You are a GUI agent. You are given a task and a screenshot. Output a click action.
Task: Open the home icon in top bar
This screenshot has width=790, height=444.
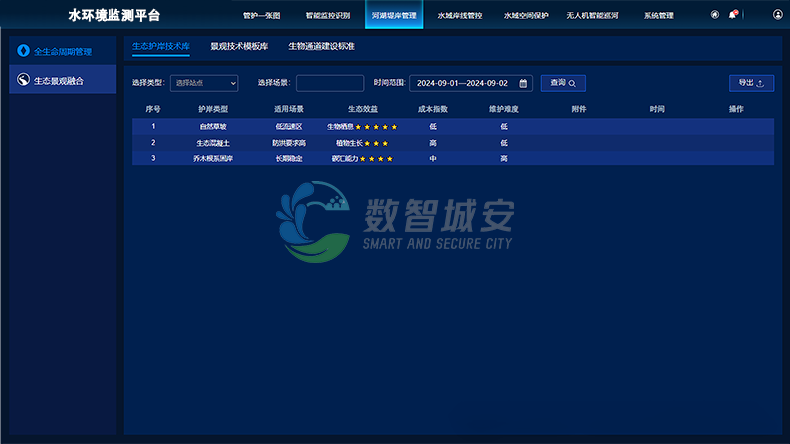click(714, 15)
